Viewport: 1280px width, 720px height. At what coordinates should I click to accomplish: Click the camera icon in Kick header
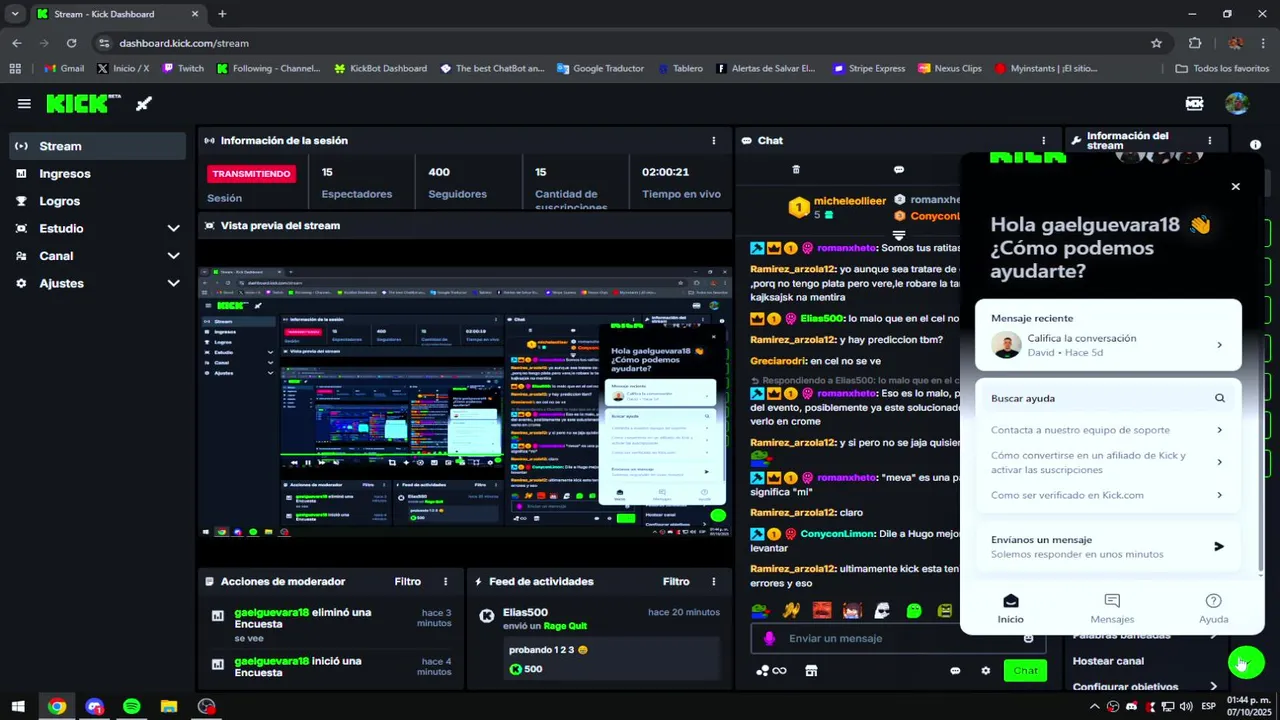(x=1194, y=104)
